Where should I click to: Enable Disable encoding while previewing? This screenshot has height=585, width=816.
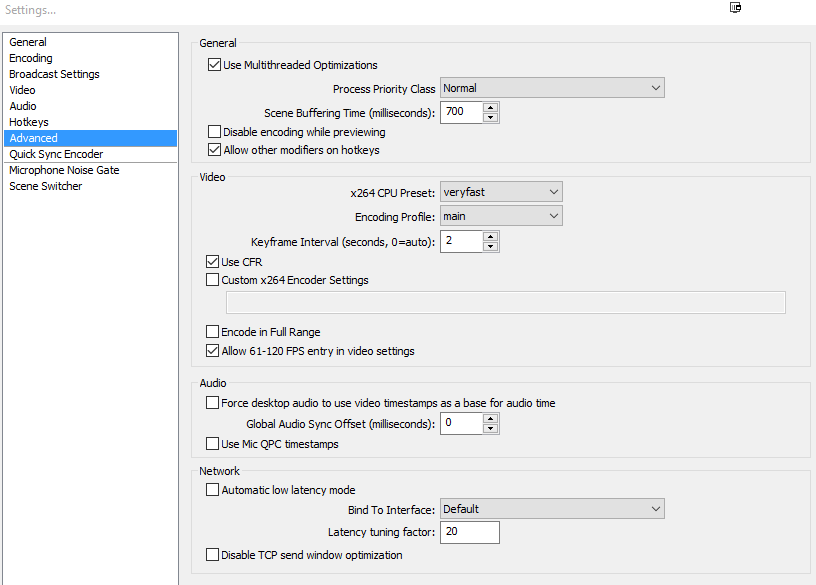[214, 131]
